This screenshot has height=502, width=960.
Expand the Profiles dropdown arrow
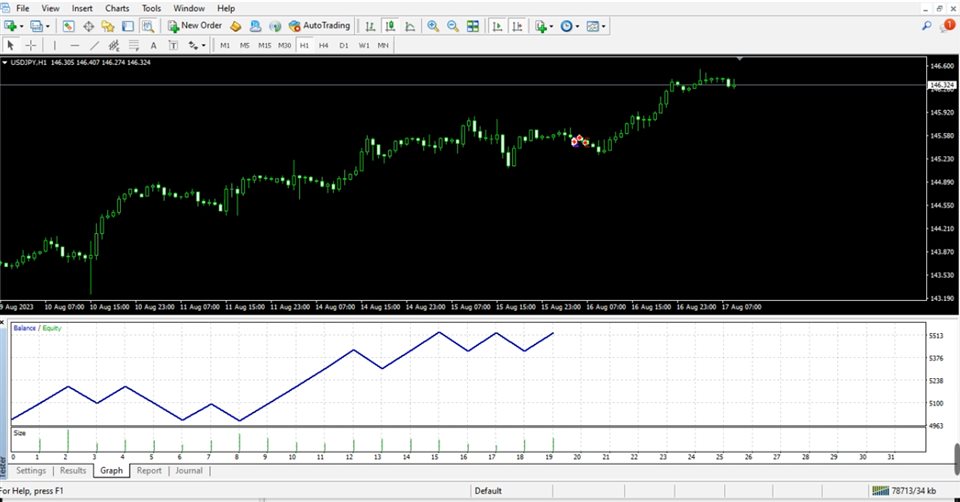48,26
